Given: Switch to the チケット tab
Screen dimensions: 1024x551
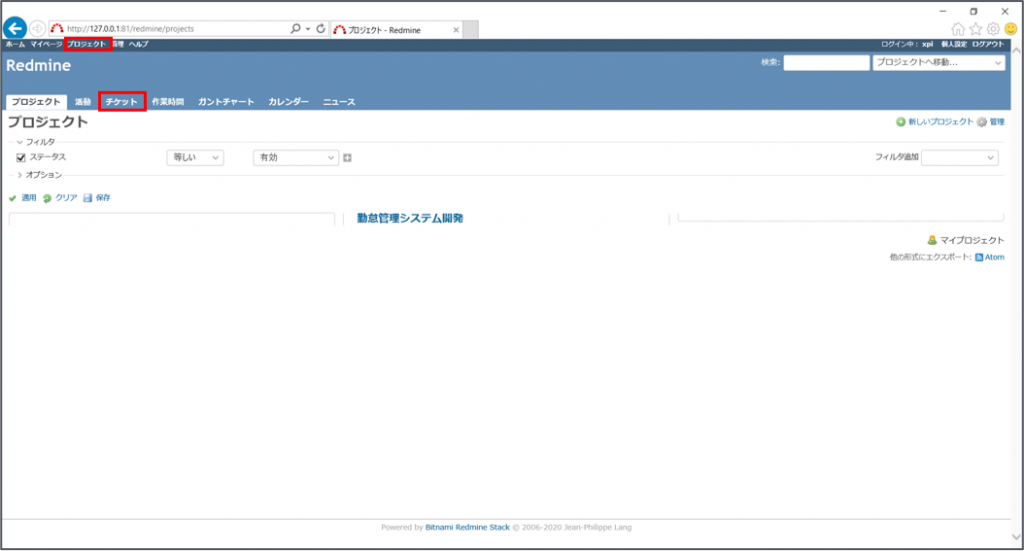Looking at the screenshot, I should pos(122,102).
